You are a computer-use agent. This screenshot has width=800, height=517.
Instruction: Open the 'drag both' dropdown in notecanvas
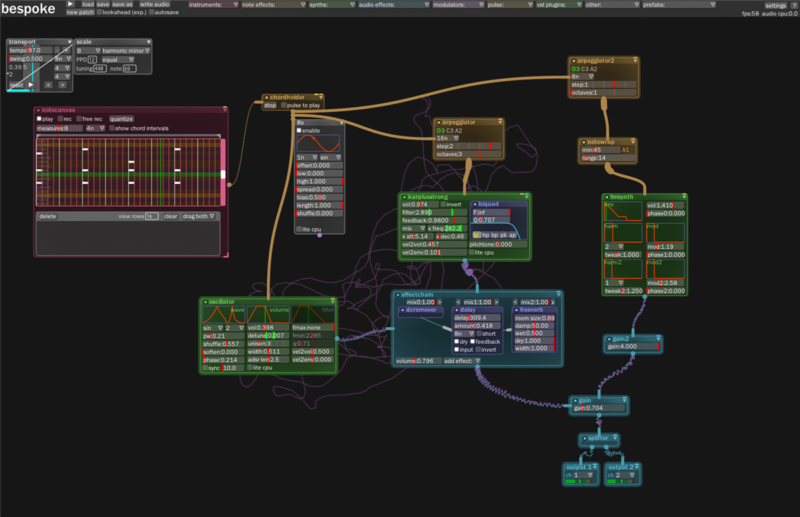[198, 215]
